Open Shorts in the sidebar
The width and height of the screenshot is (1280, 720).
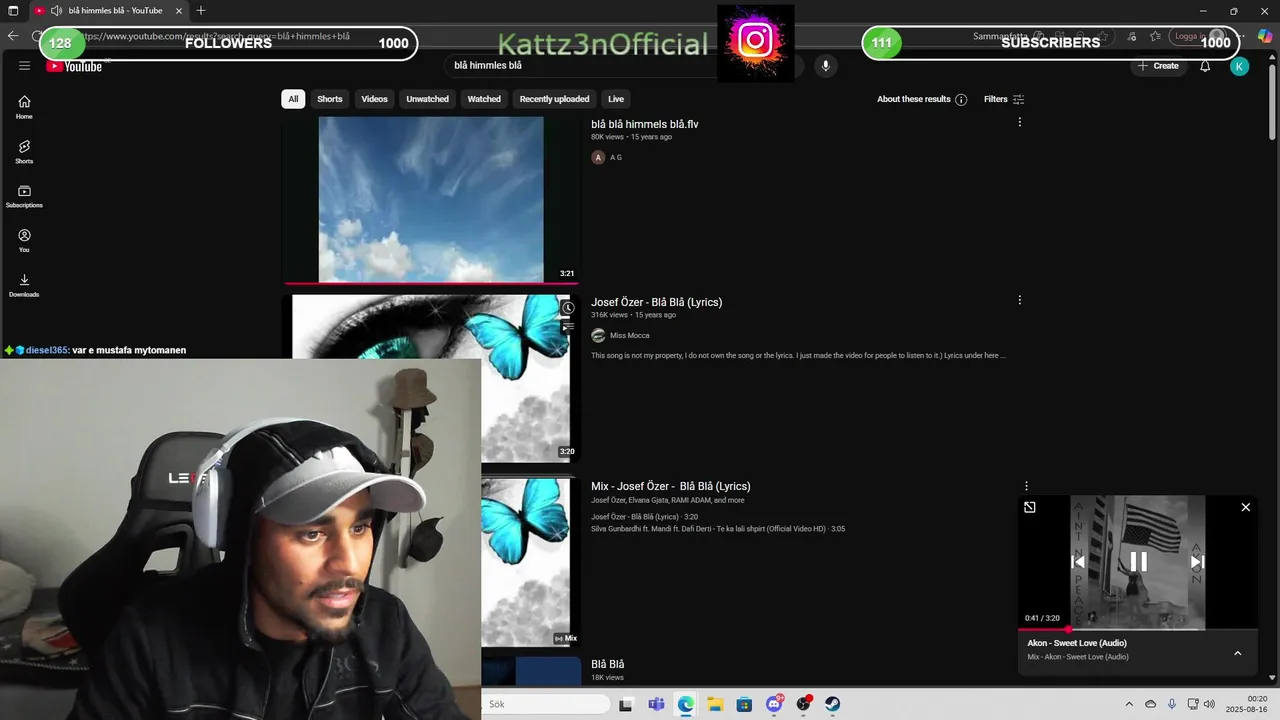pos(24,152)
